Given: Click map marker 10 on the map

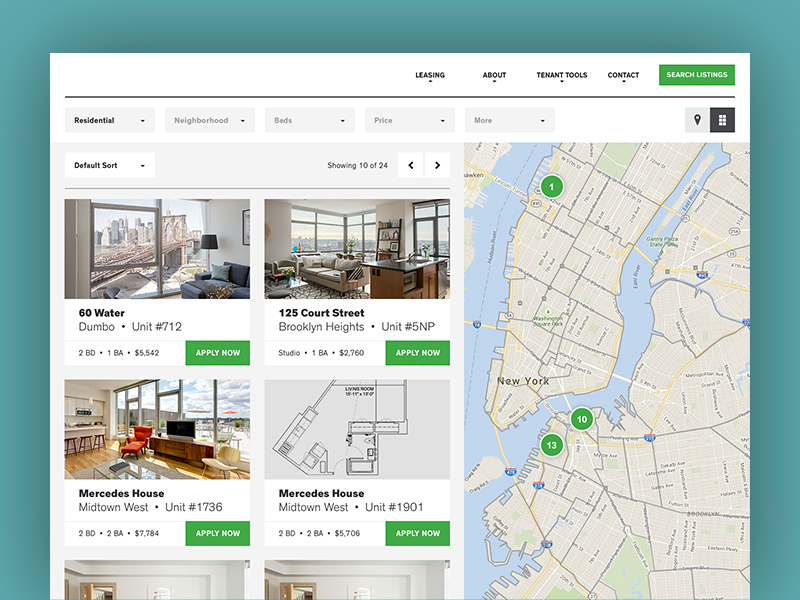Looking at the screenshot, I should coord(581,420).
